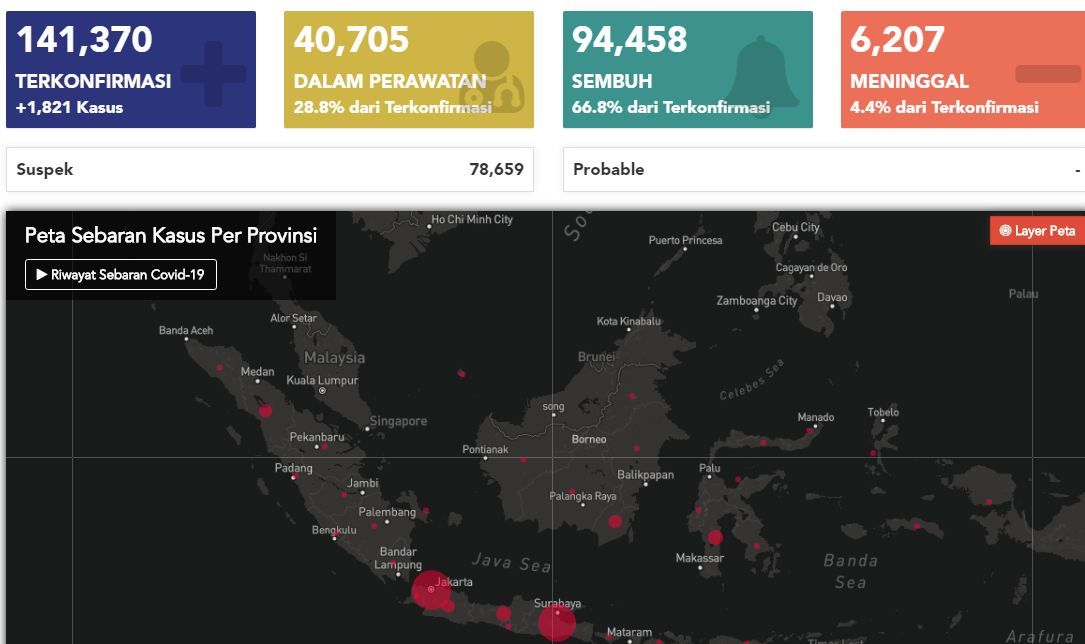Click the doctor icon on Dalam Perawatan card
This screenshot has height=644, width=1085.
[x=491, y=76]
